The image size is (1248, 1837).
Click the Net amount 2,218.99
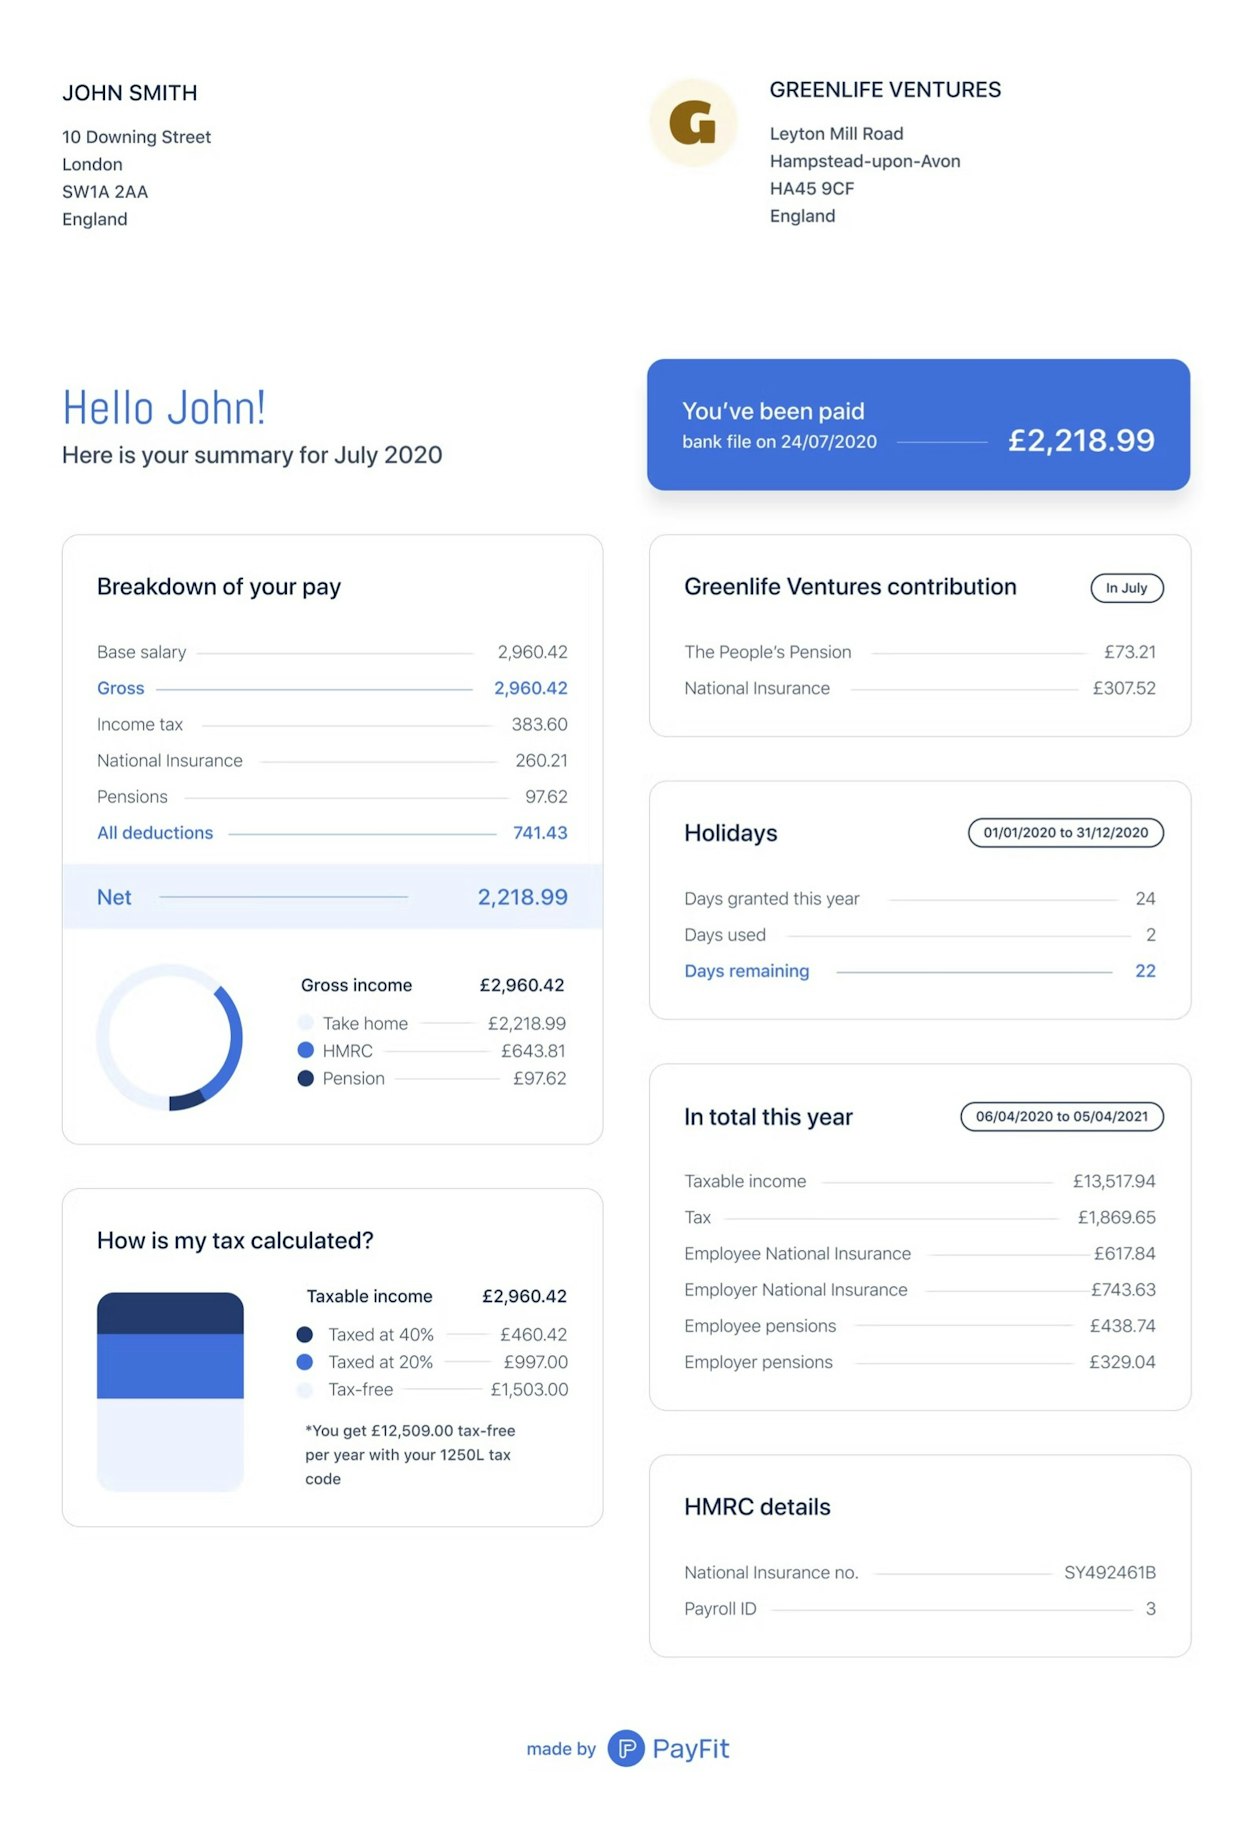pyautogui.click(x=522, y=897)
